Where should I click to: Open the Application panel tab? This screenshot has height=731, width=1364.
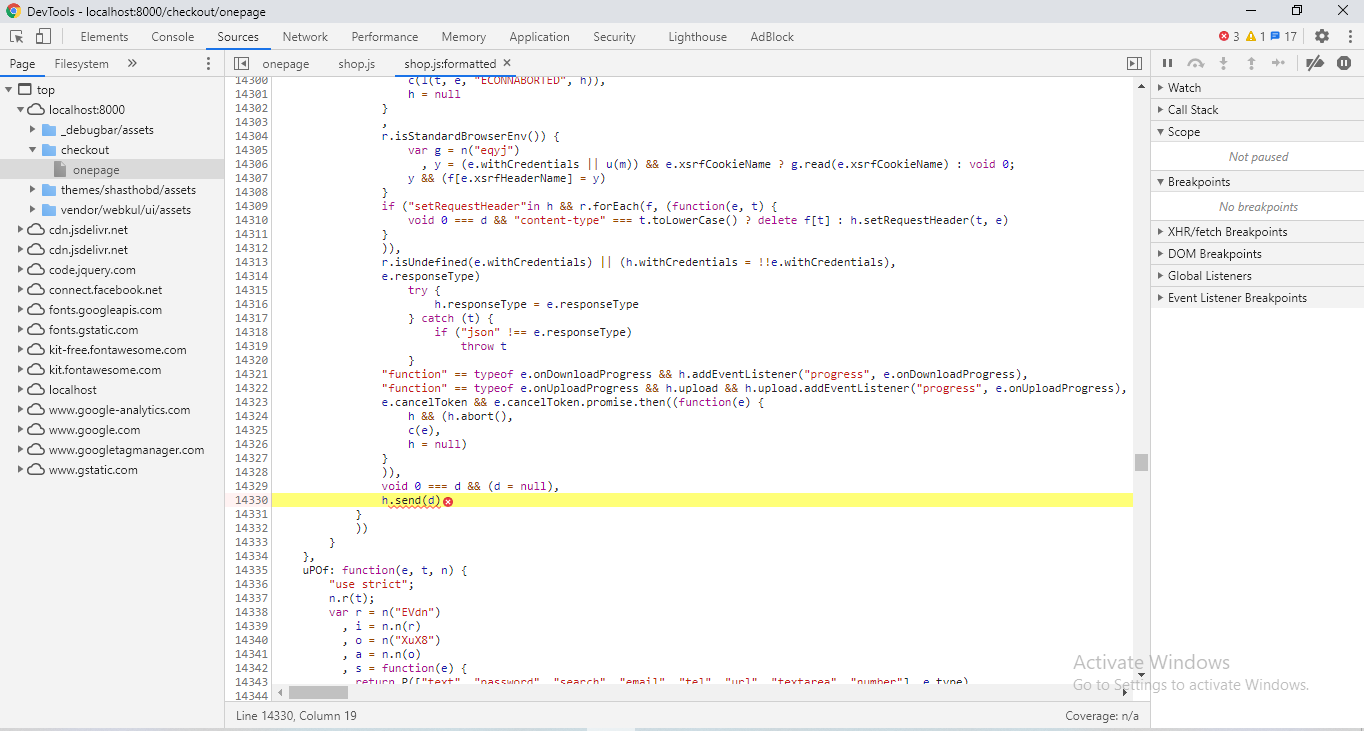click(539, 36)
